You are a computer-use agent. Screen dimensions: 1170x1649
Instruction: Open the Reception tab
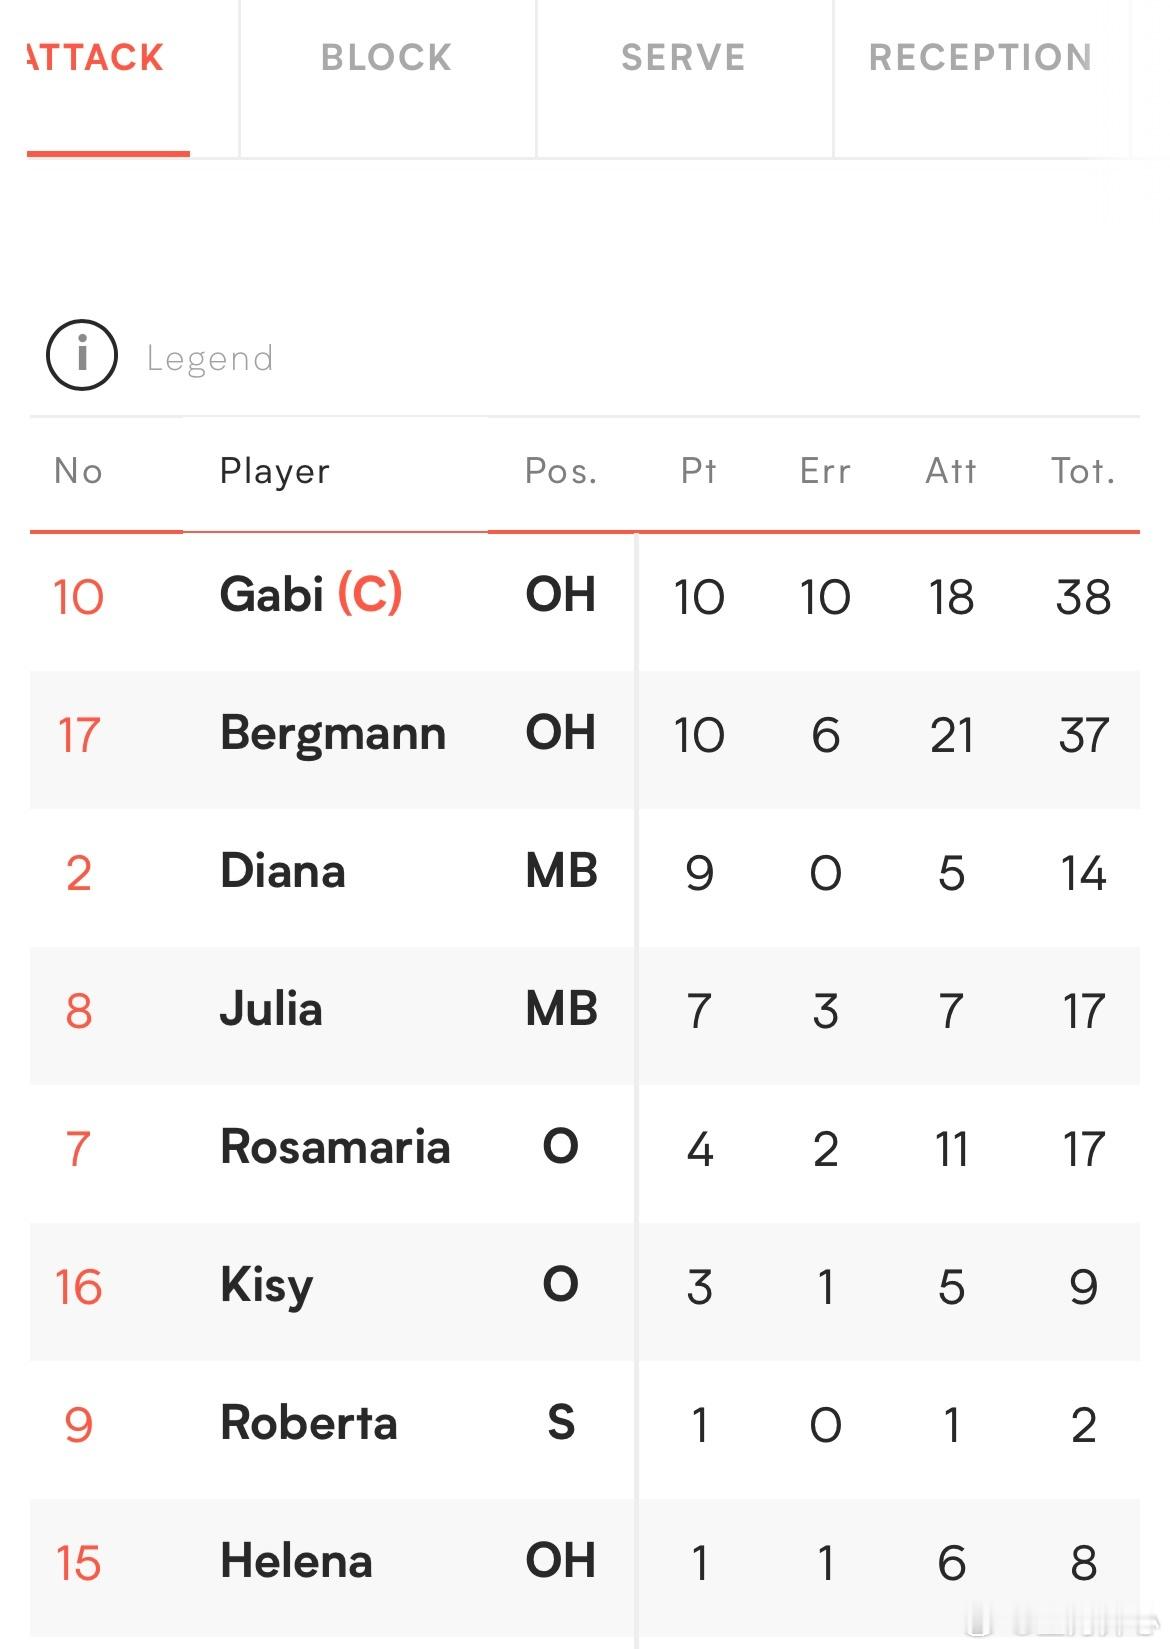[x=981, y=57]
